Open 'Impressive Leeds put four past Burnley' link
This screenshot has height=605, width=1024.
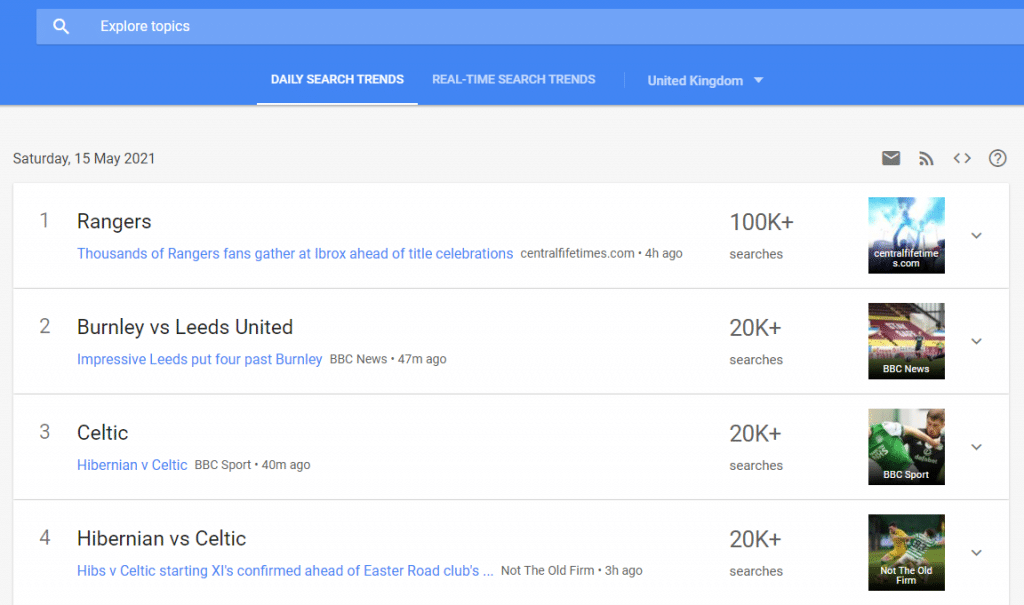click(x=200, y=359)
